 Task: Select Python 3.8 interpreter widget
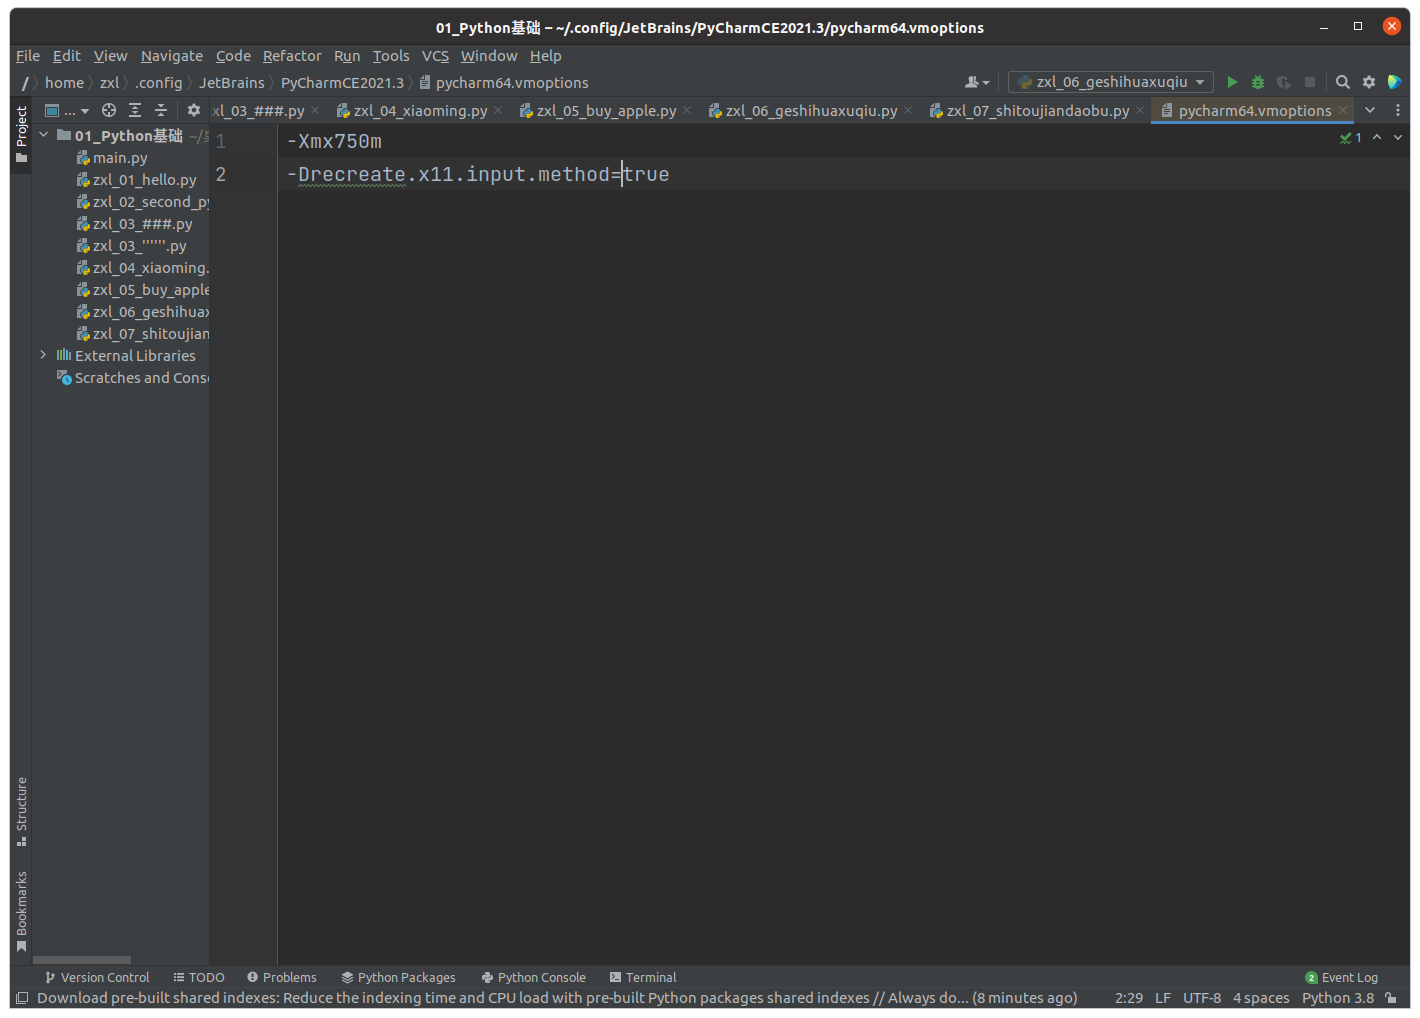click(x=1338, y=998)
